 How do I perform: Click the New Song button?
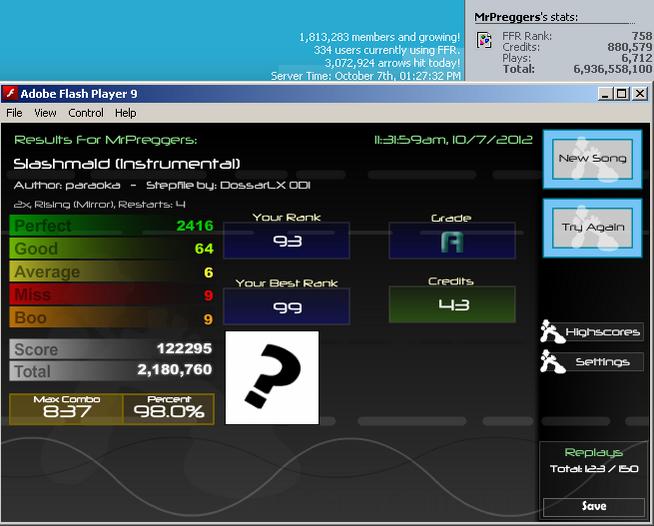(x=592, y=159)
